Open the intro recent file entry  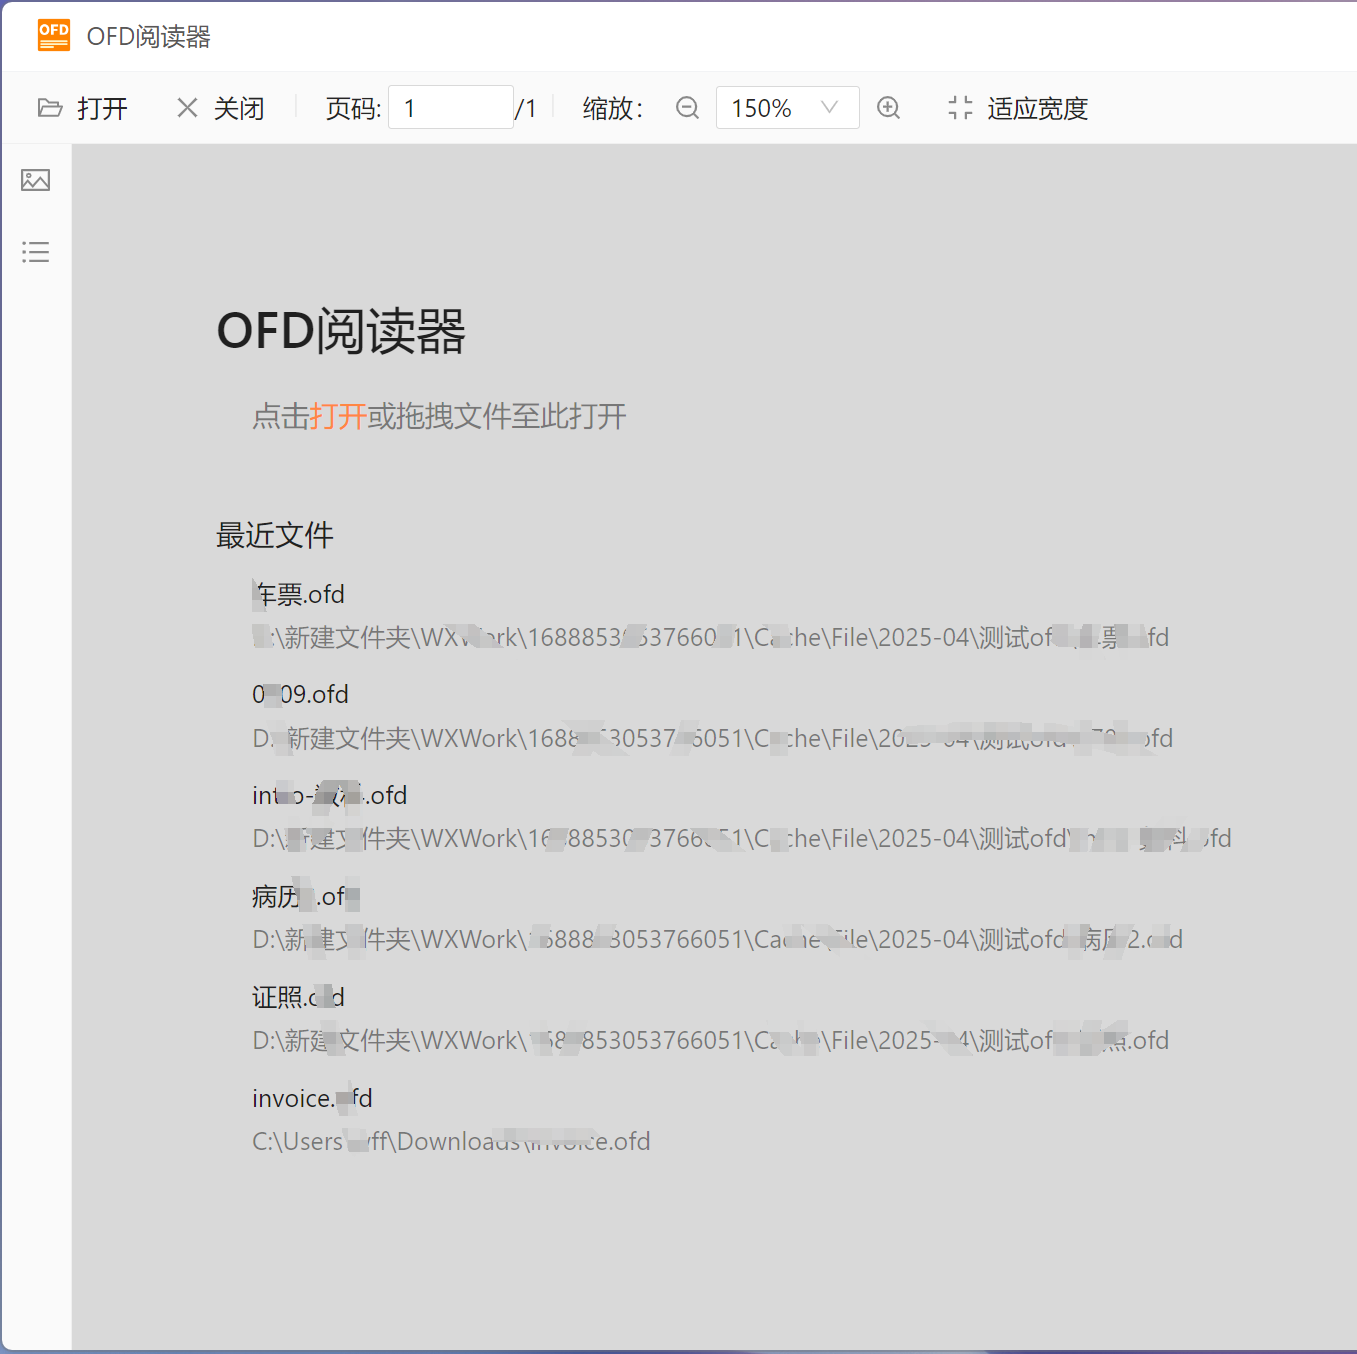[x=328, y=795]
